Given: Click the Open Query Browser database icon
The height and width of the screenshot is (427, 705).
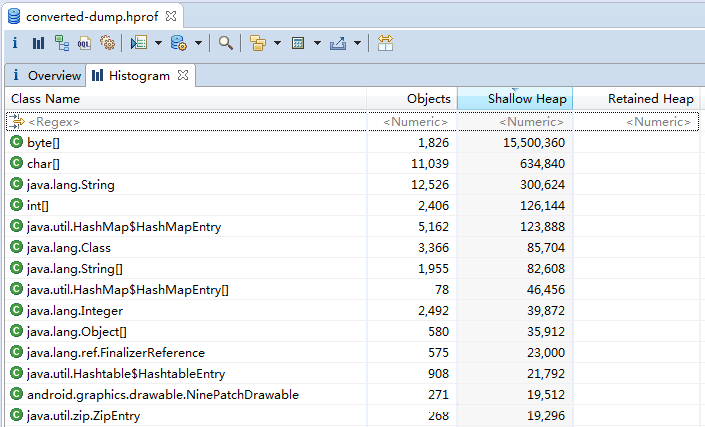Looking at the screenshot, I should click(x=178, y=43).
